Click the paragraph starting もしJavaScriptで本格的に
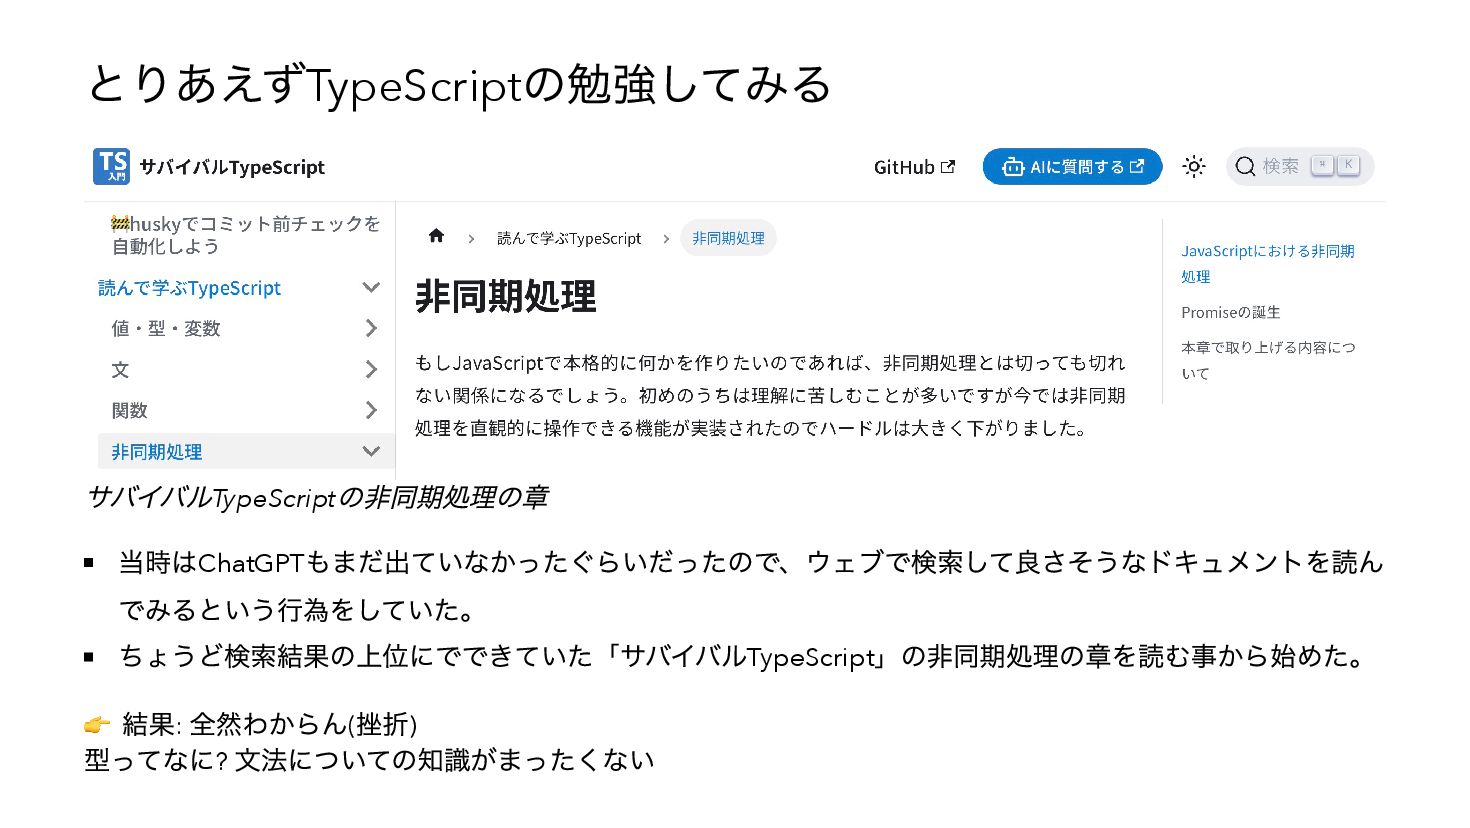 (x=770, y=395)
